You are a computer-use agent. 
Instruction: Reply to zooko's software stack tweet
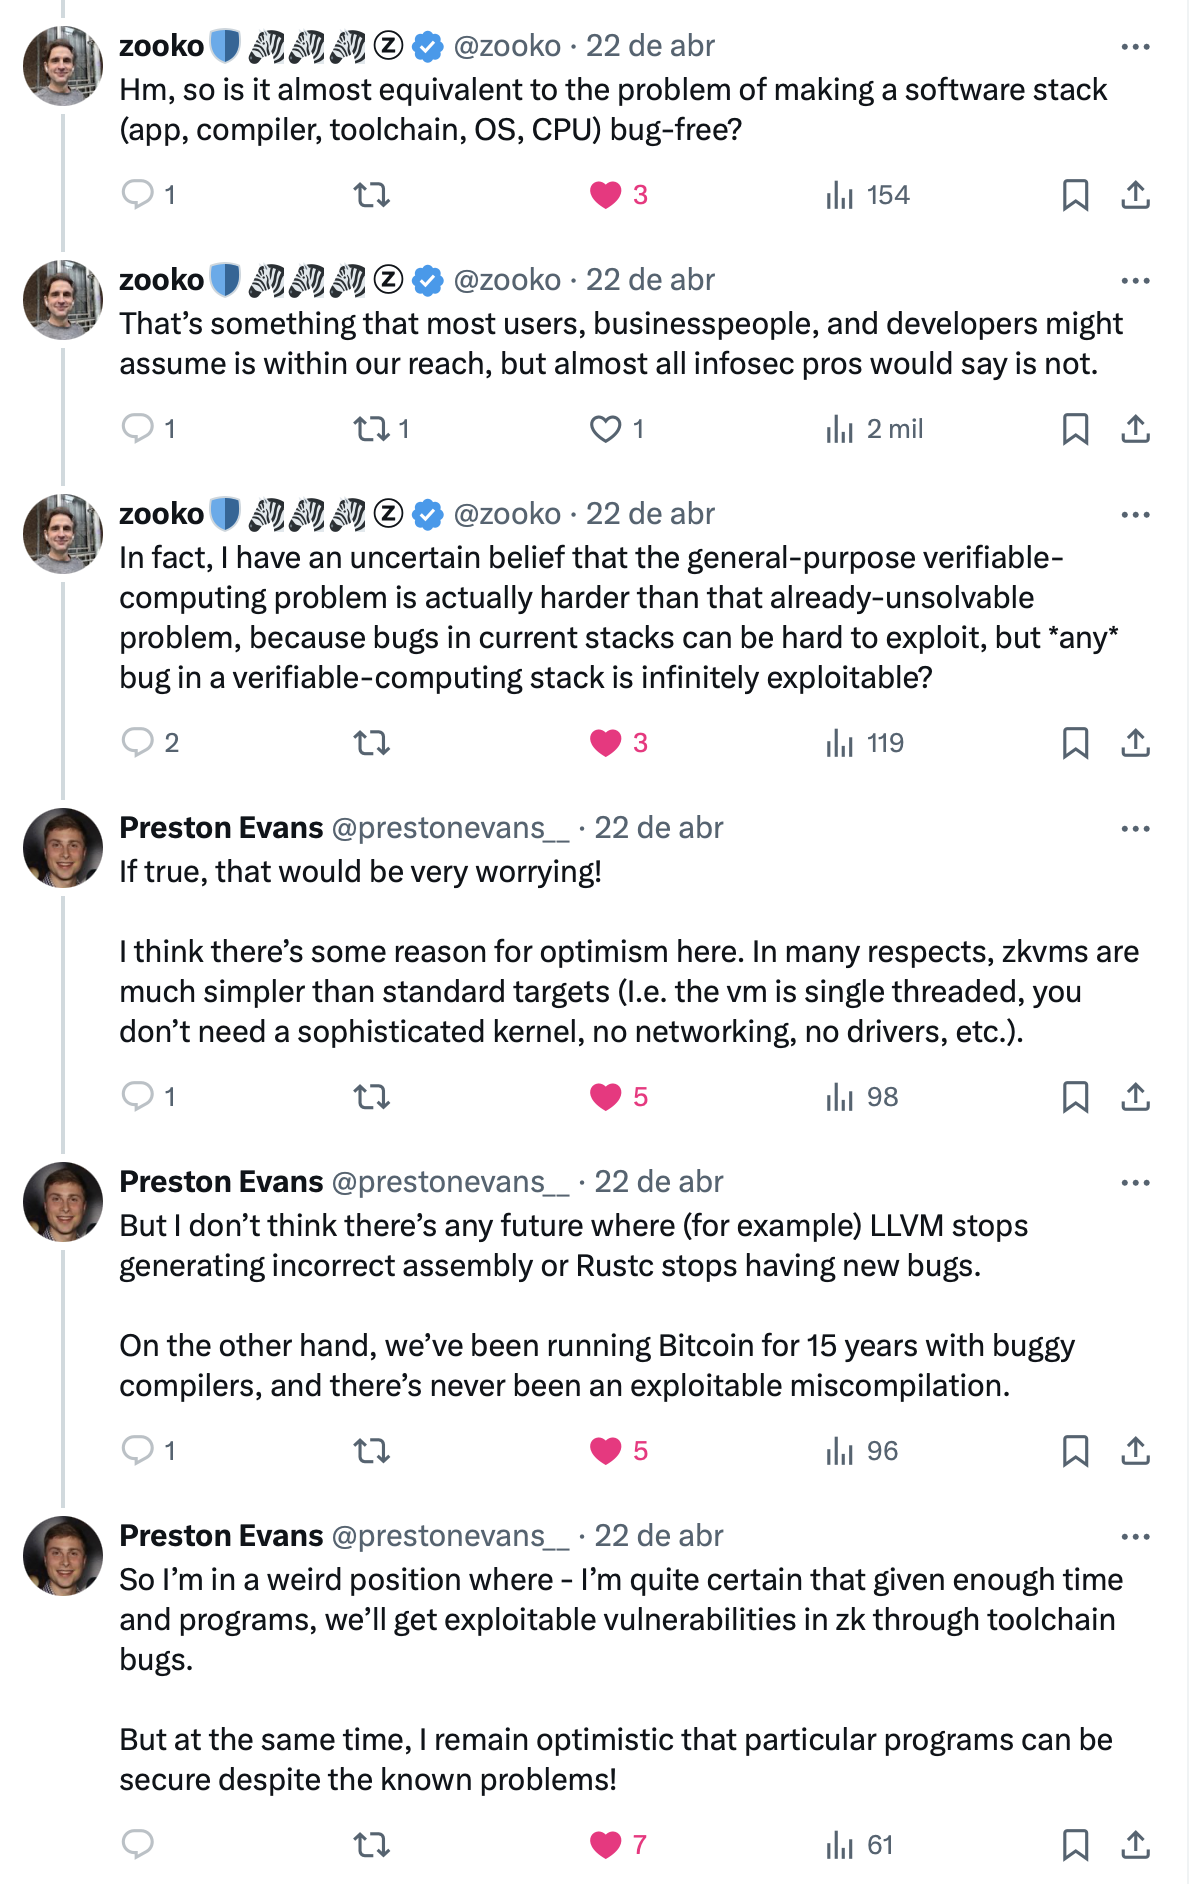(x=137, y=194)
